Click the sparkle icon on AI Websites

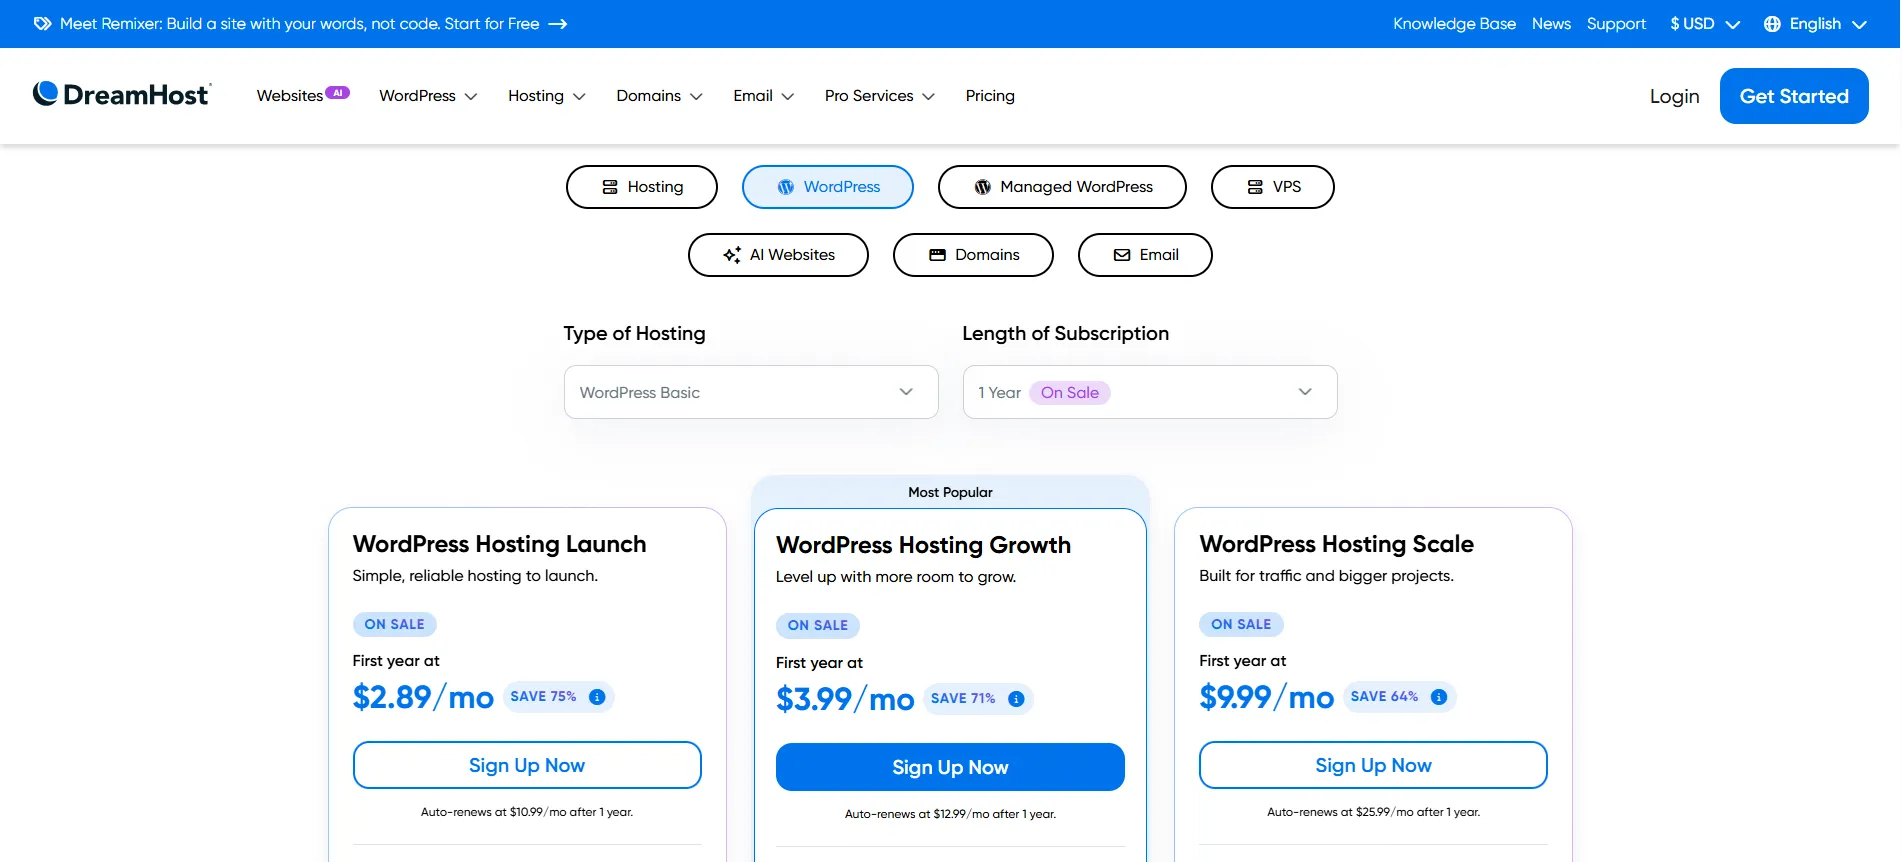pos(732,255)
